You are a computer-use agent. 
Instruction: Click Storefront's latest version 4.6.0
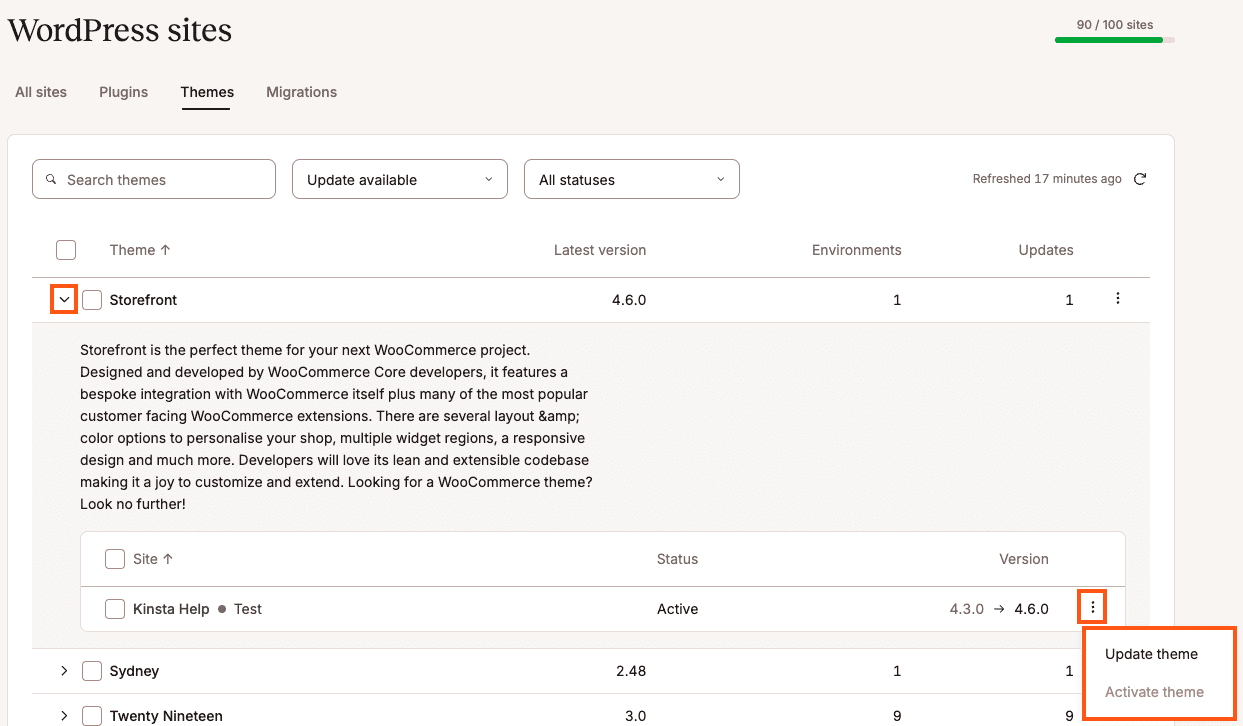coord(629,300)
